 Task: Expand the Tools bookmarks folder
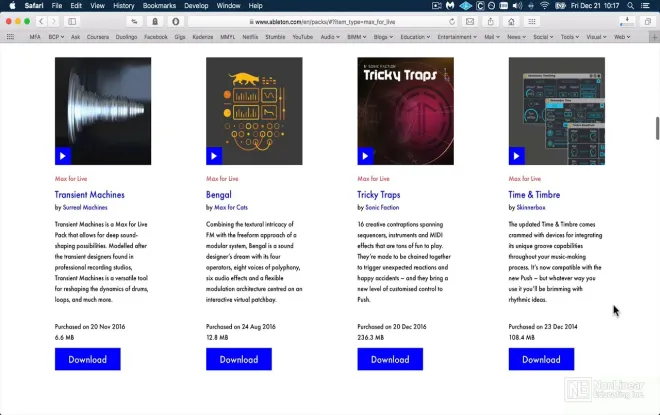[570, 37]
